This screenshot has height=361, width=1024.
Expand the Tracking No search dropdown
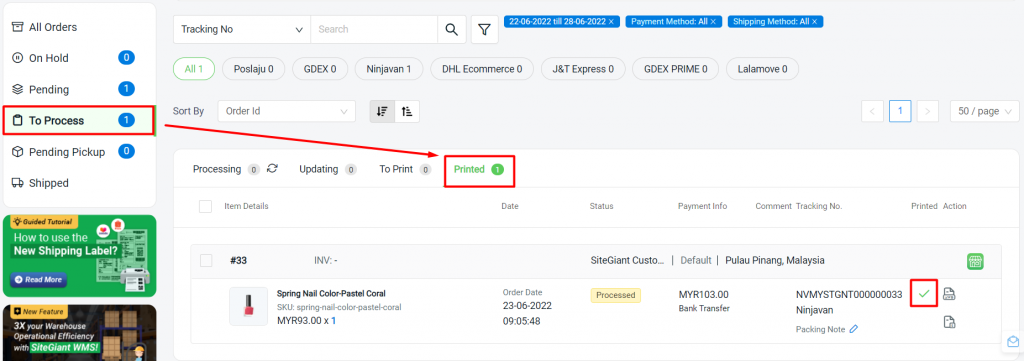point(242,29)
